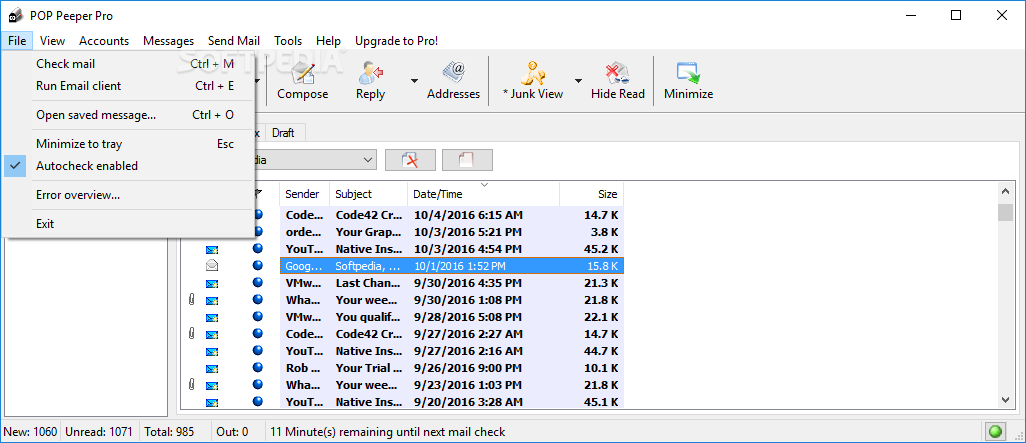This screenshot has height=443, width=1026.
Task: Click the Date/Time column sort header
Action: click(484, 194)
